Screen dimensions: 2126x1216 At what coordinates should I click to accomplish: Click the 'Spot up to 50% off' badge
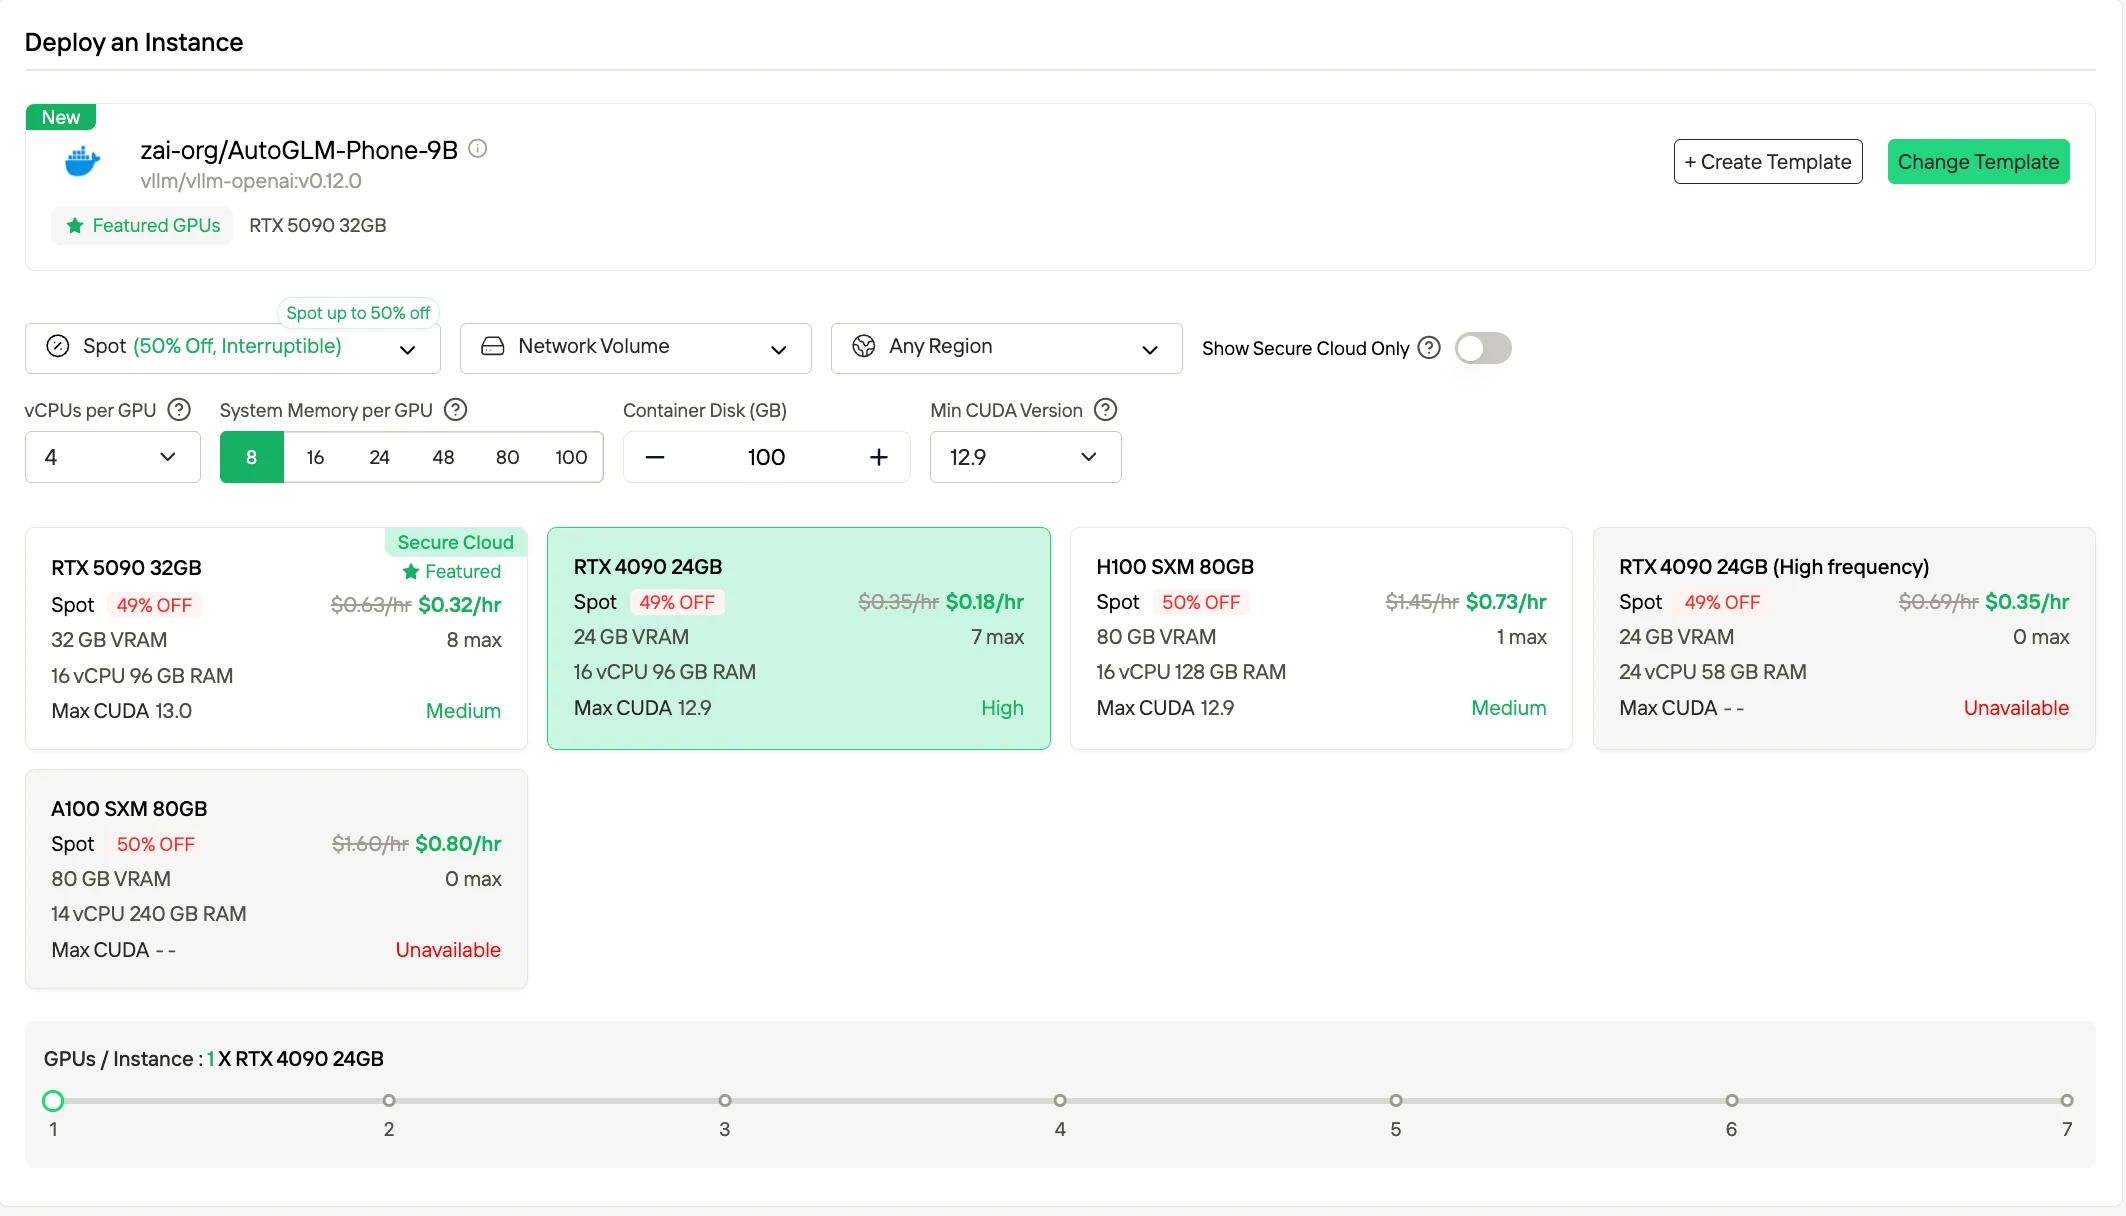point(358,313)
